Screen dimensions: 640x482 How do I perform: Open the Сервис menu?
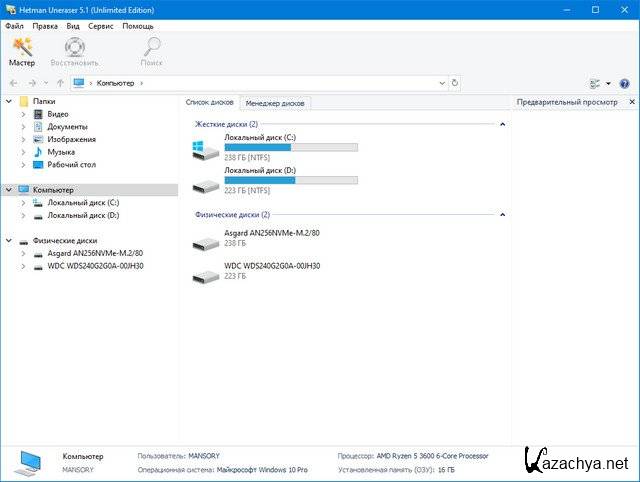[100, 25]
